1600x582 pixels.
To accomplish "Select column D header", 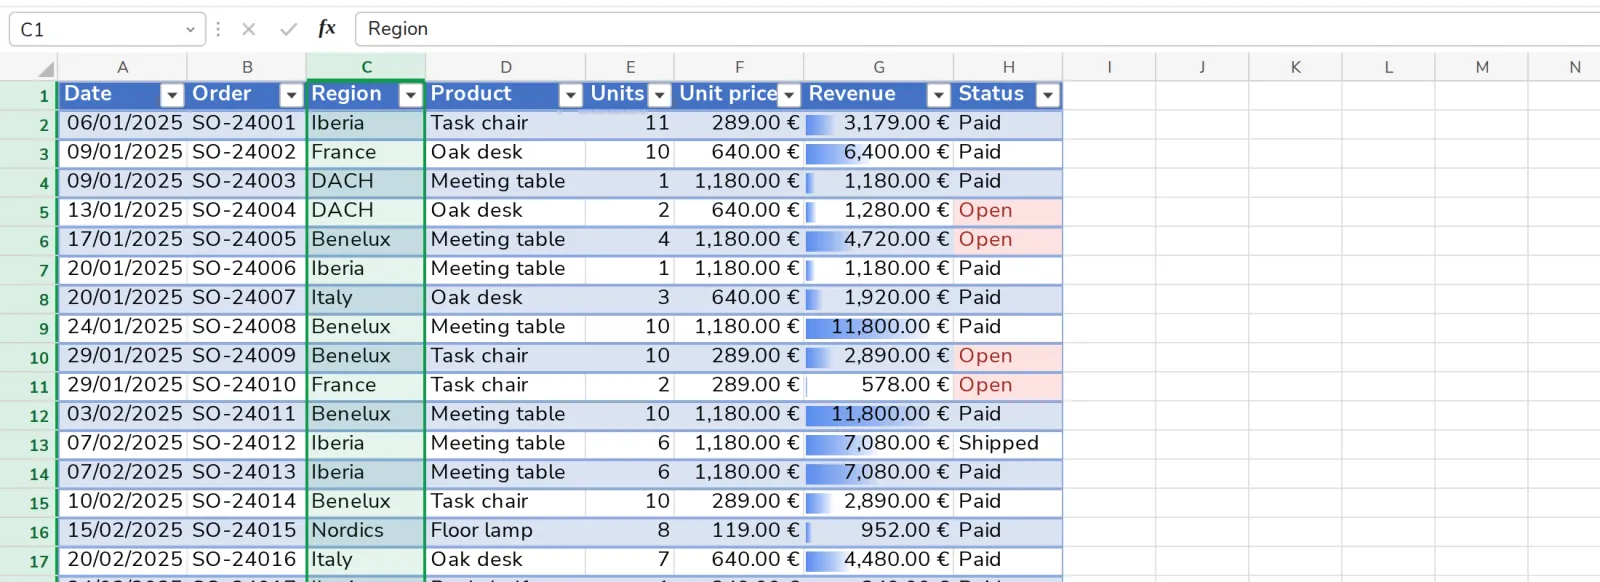I will tap(506, 67).
